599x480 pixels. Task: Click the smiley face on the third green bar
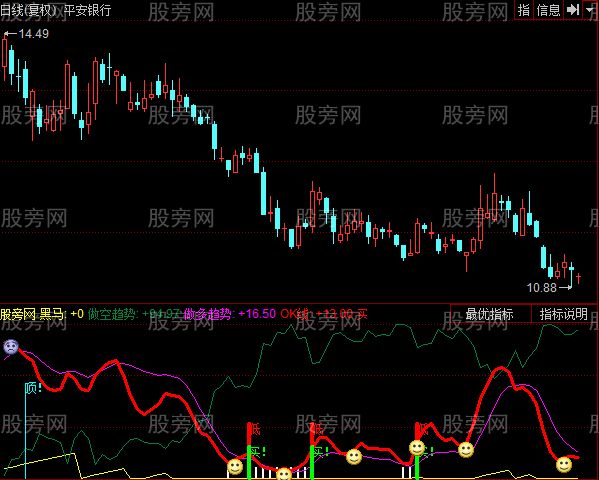tap(417, 448)
